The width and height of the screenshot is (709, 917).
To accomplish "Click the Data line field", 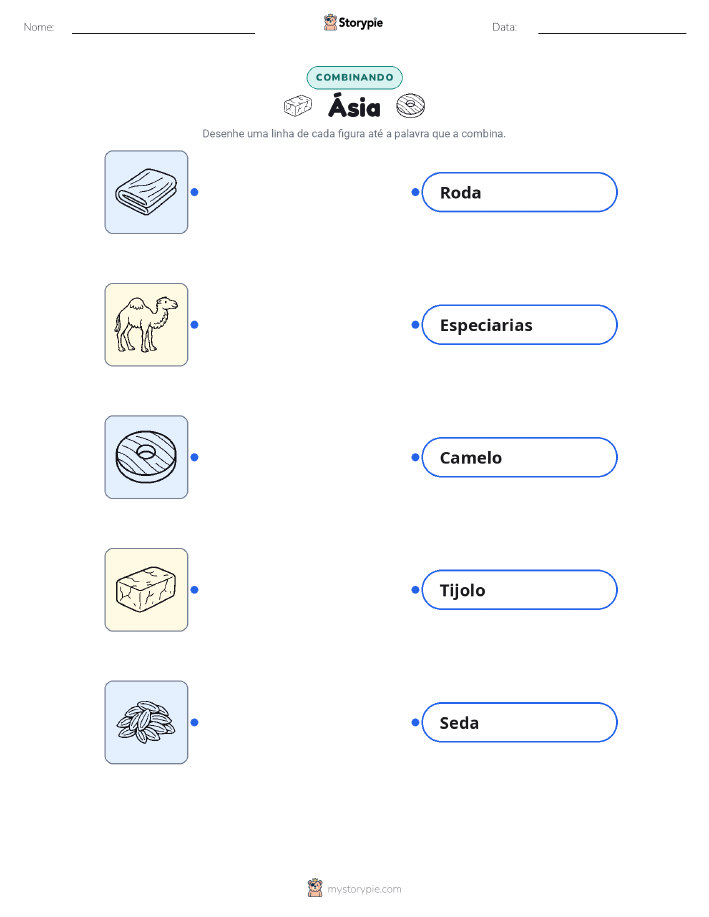I will (612, 27).
